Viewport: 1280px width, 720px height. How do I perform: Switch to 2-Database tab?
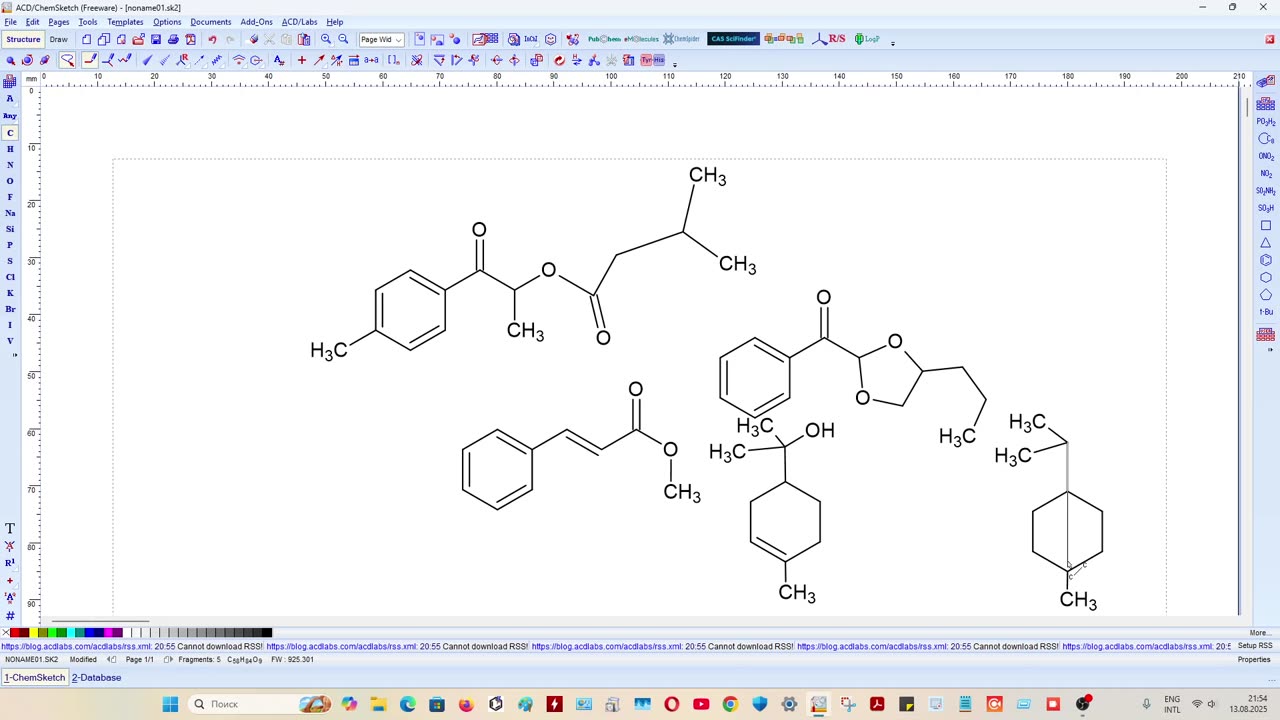coord(96,678)
